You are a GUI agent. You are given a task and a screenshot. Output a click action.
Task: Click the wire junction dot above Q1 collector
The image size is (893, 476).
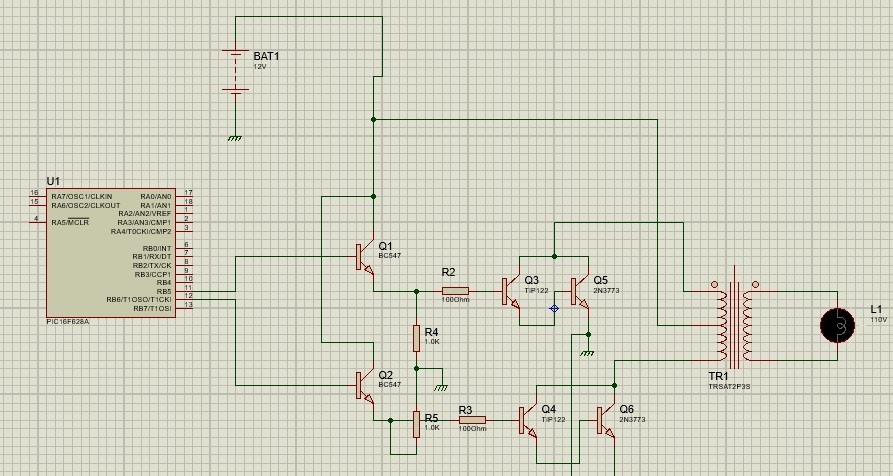(374, 196)
